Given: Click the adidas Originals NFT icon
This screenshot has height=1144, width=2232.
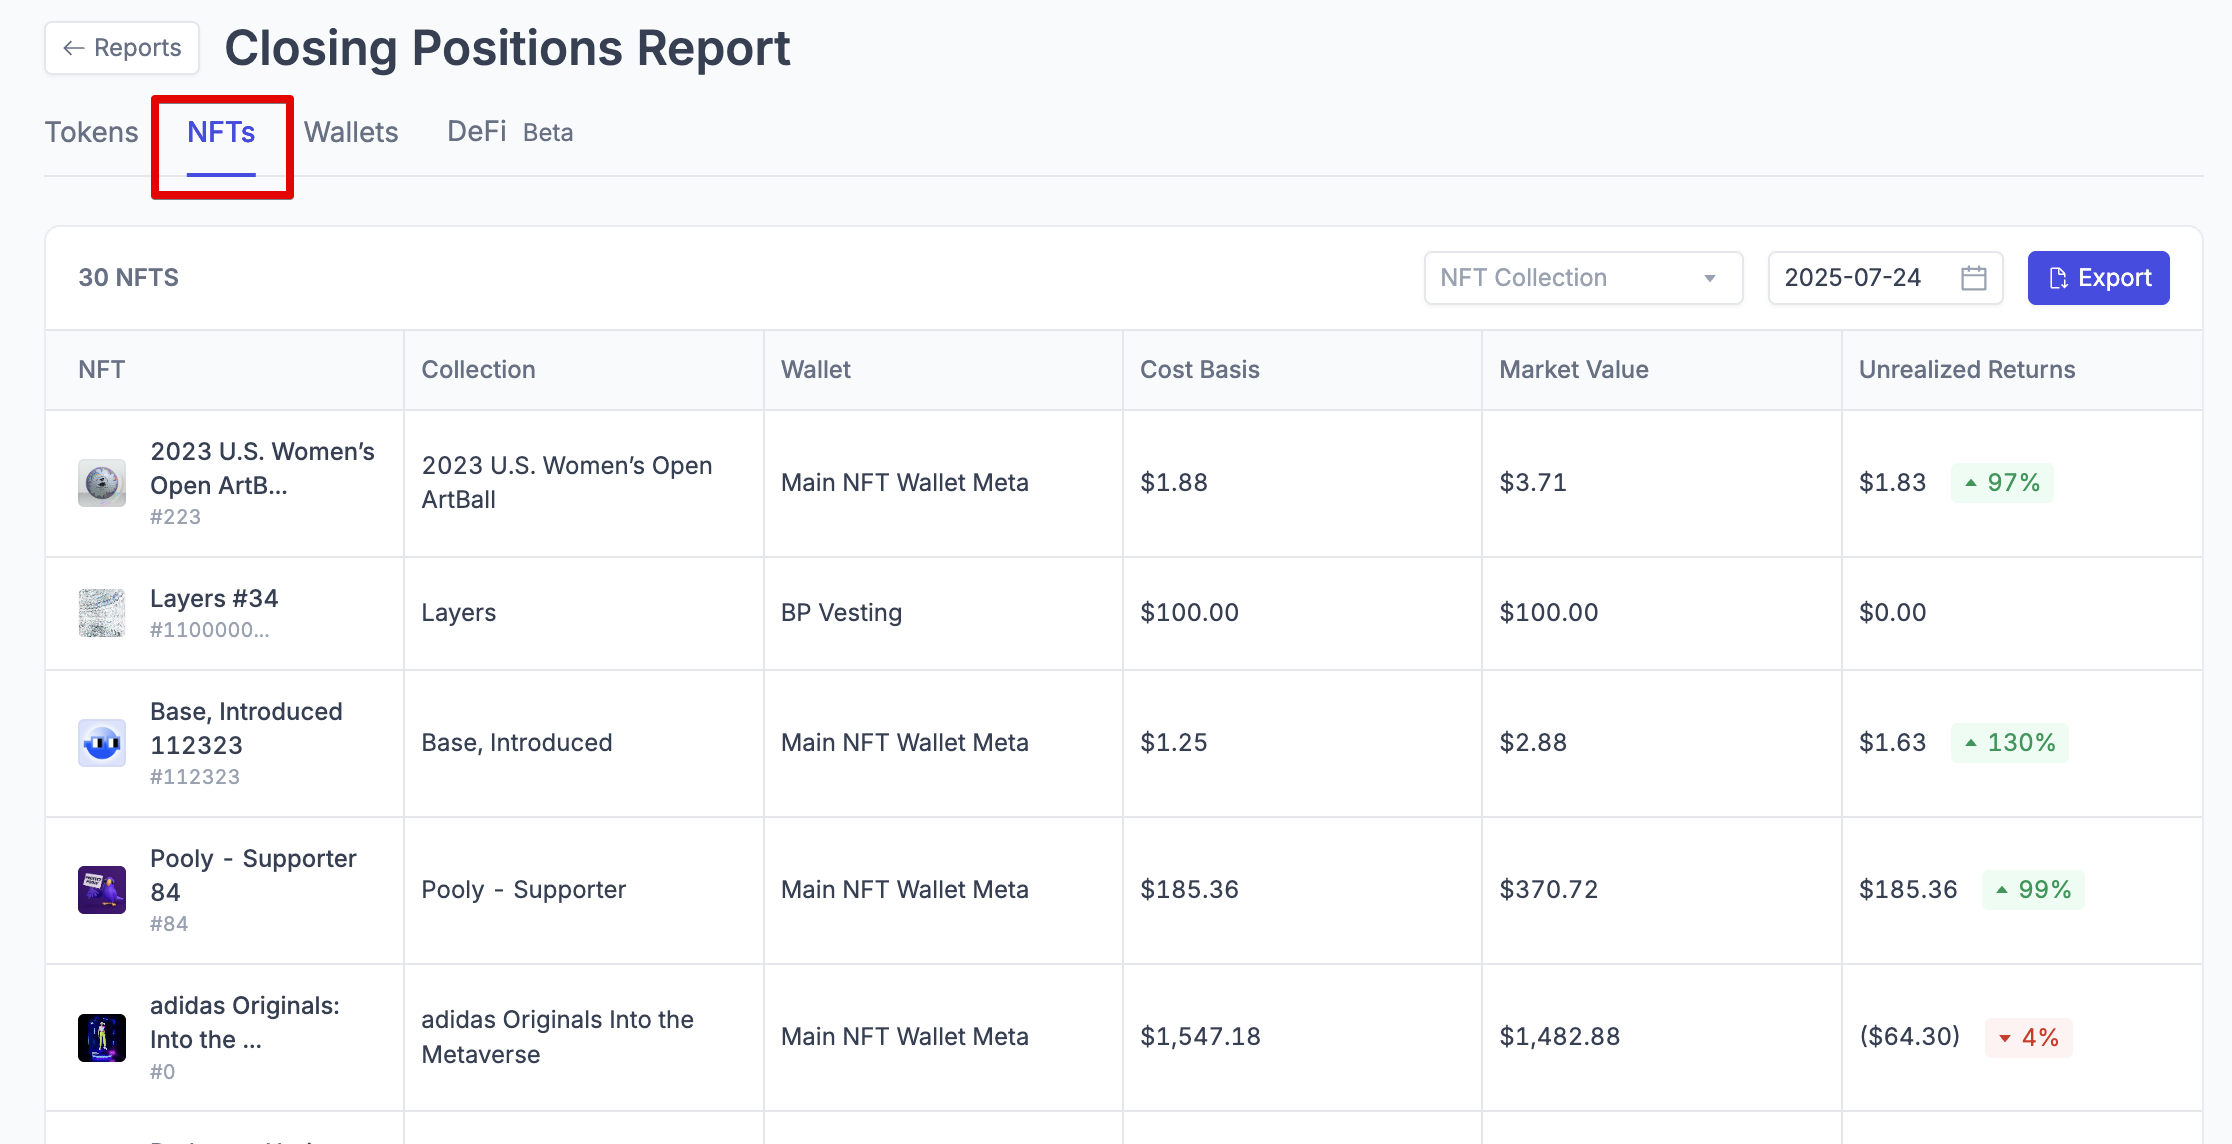Looking at the screenshot, I should click(102, 1037).
